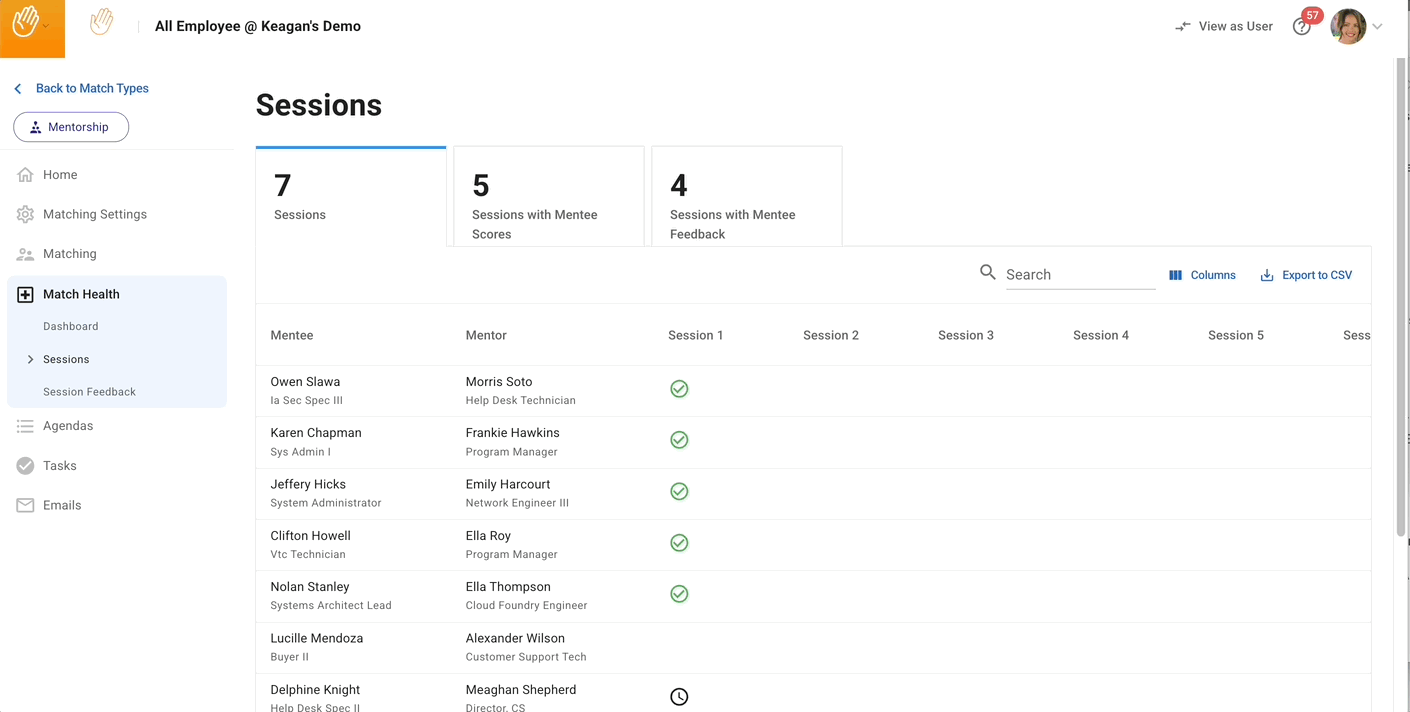Click Back to Match Types link
The image size is (1410, 712).
[91, 88]
